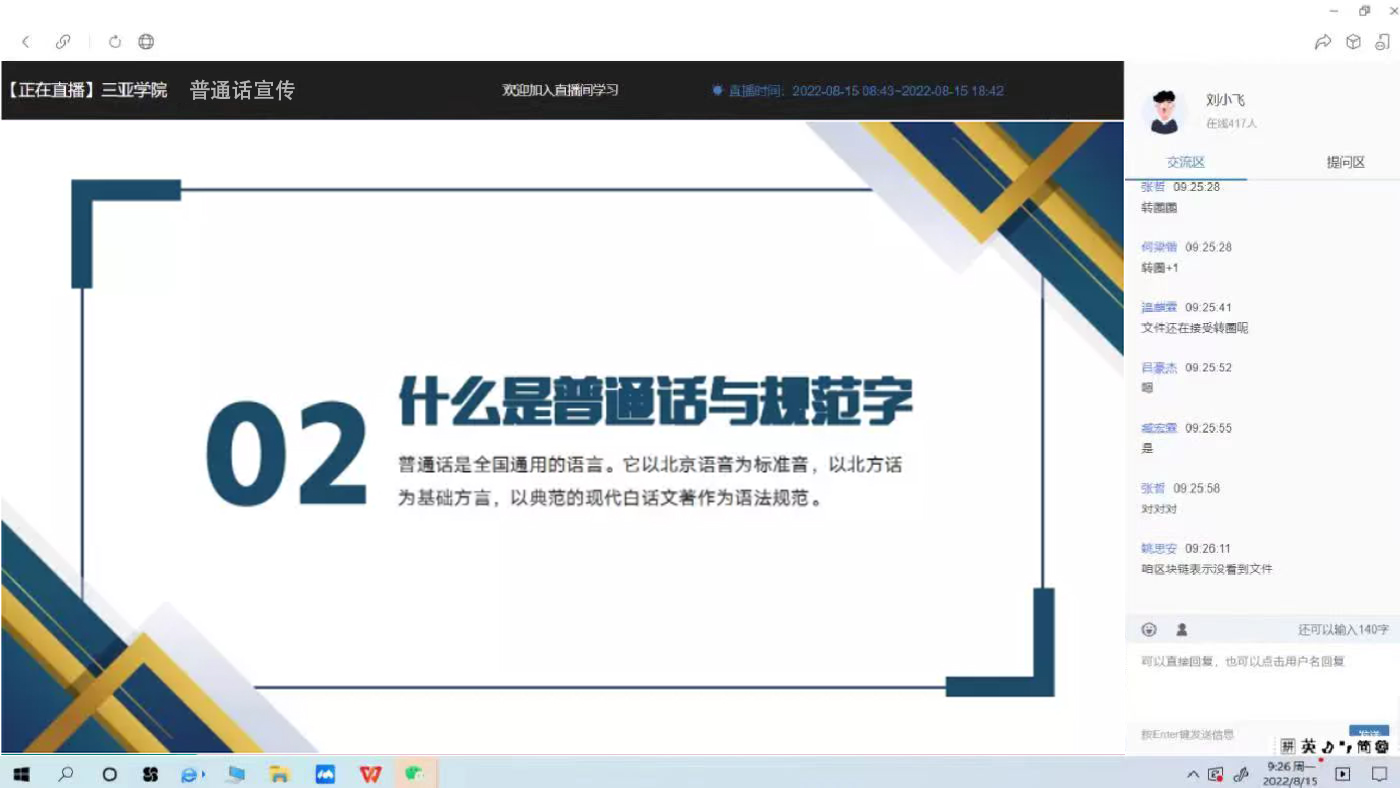Click the @mention user icon in chat input
This screenshot has width=1400, height=788.
coord(1181,629)
